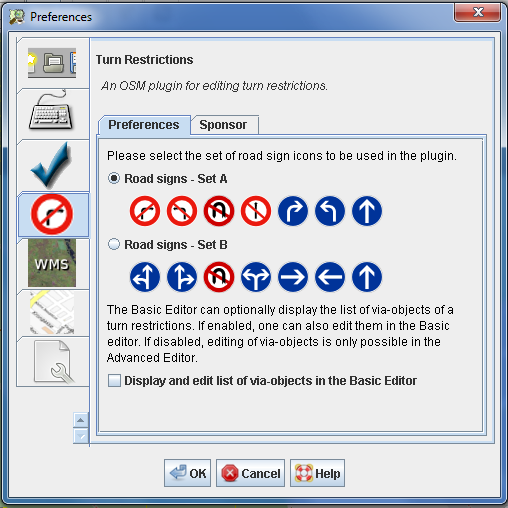Select Road signs - Set A radio button

(114, 179)
